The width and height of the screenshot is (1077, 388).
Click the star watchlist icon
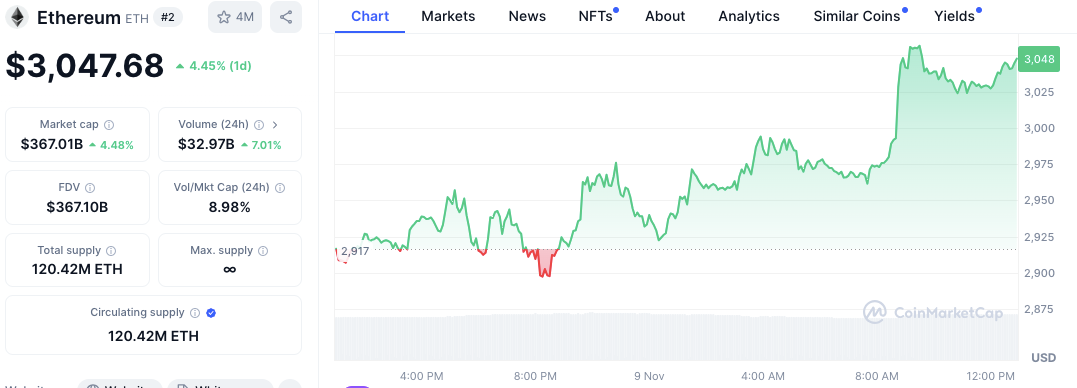(224, 18)
